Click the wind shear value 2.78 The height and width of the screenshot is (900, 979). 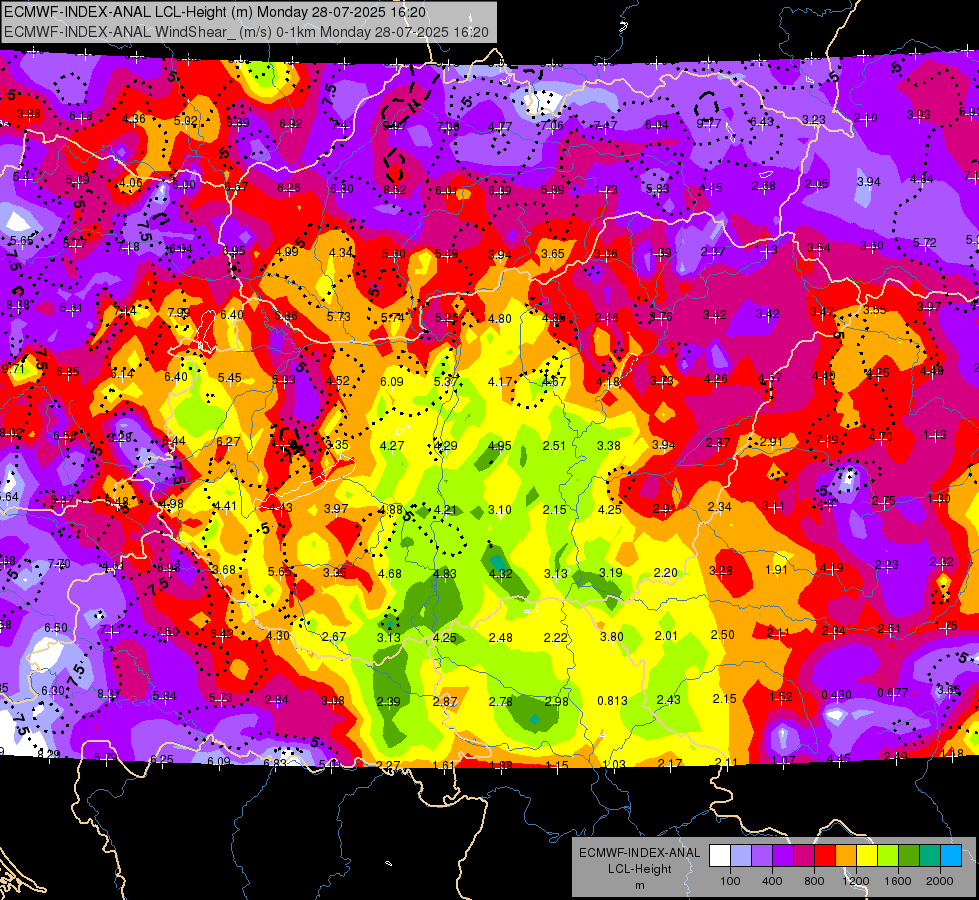pyautogui.click(x=501, y=701)
